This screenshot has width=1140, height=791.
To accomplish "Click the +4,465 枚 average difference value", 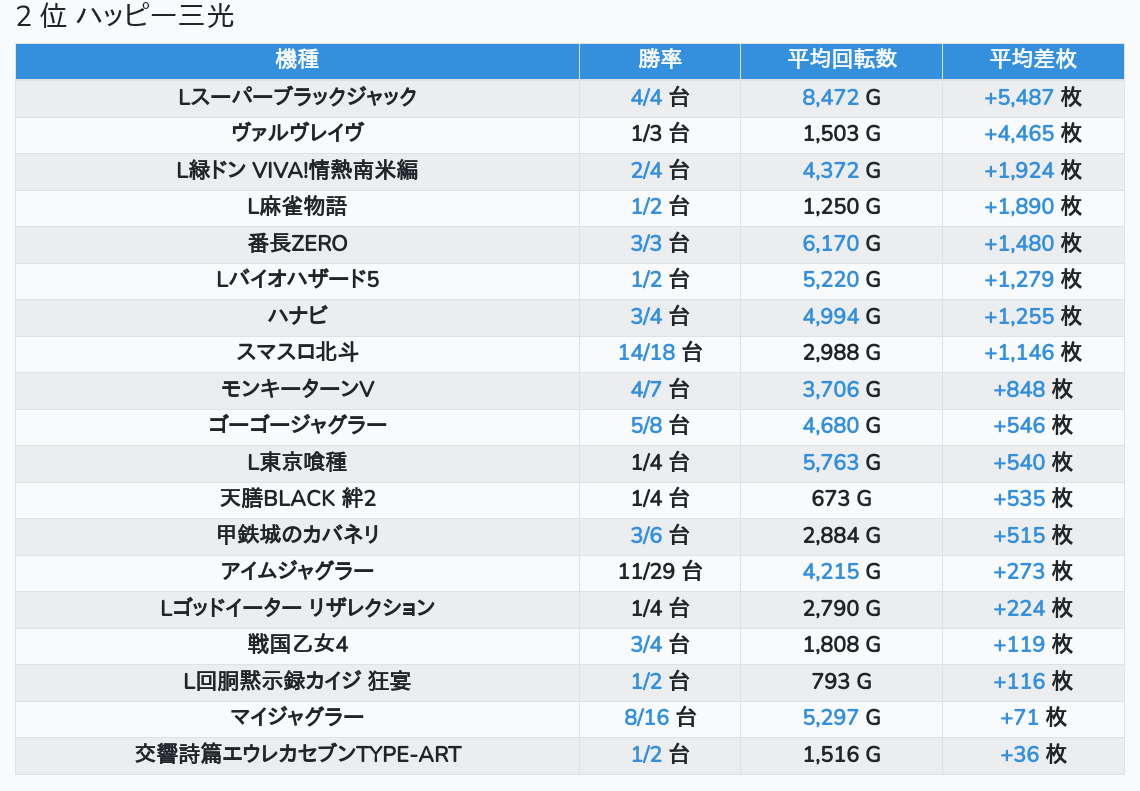I will [x=1032, y=133].
